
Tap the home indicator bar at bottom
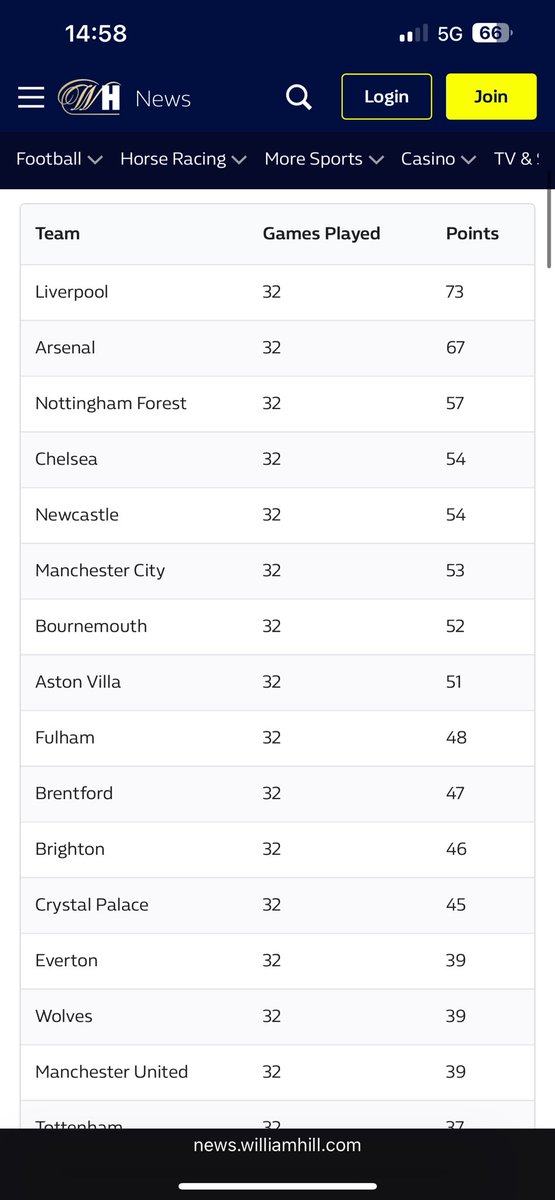point(277,1187)
